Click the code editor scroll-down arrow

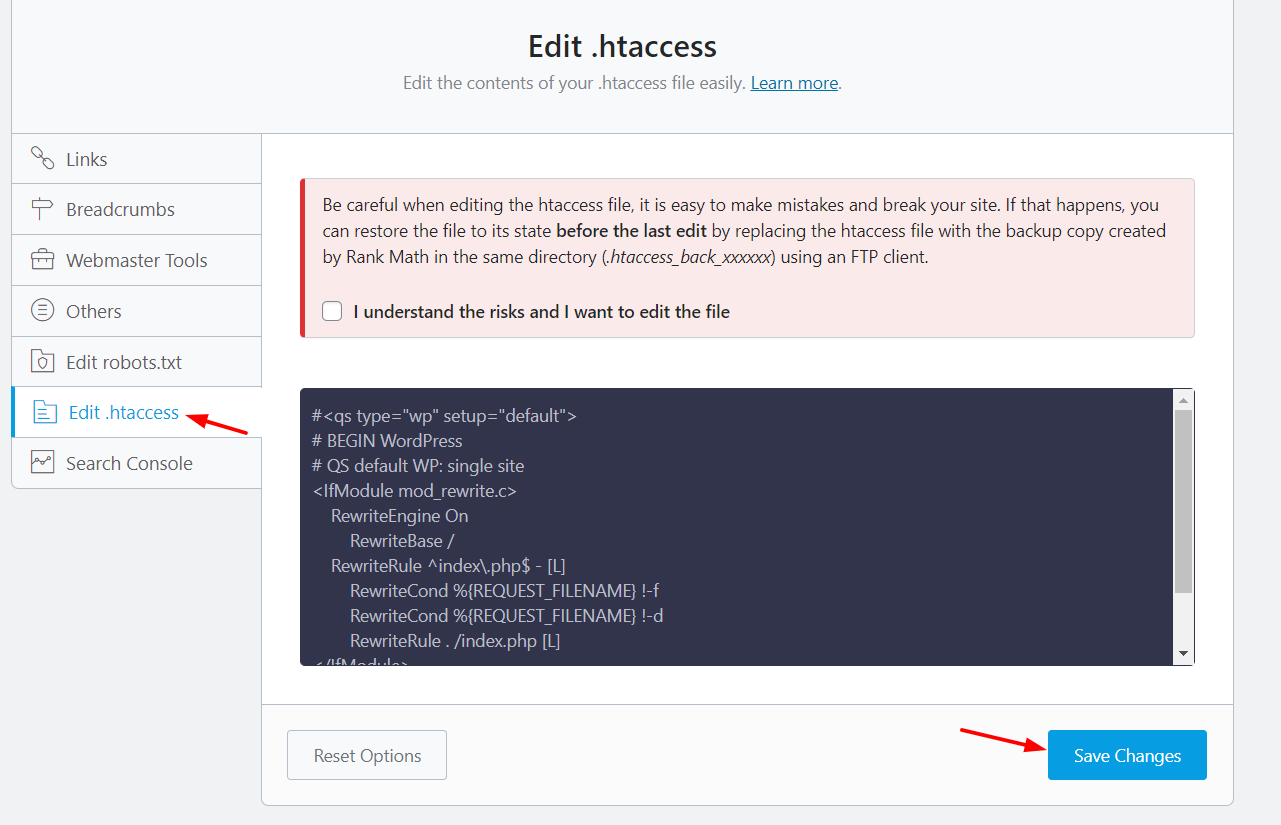coord(1183,653)
